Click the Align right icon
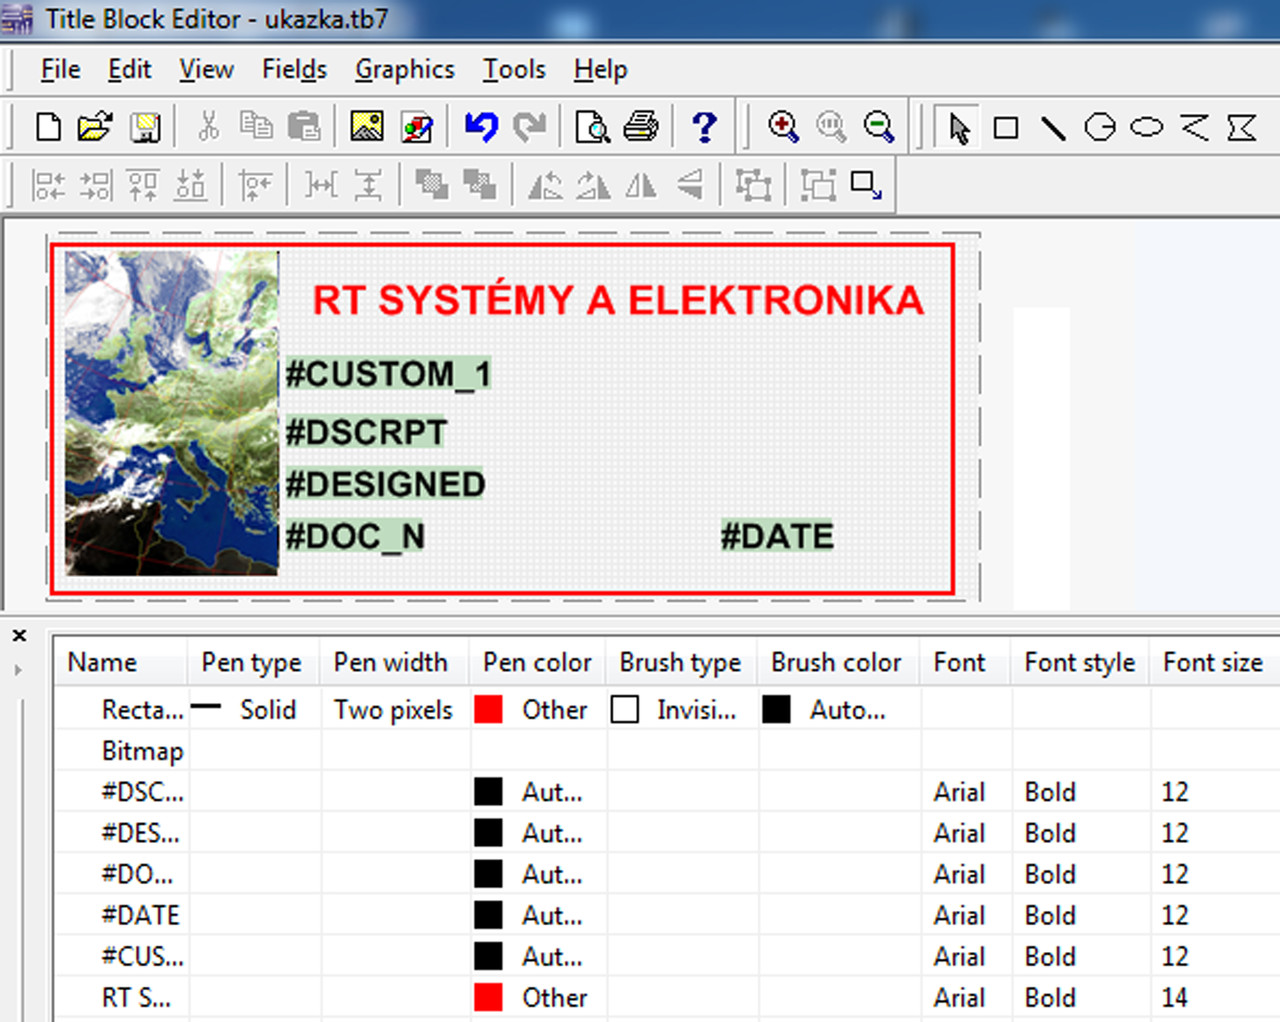The image size is (1280, 1022). [96, 185]
